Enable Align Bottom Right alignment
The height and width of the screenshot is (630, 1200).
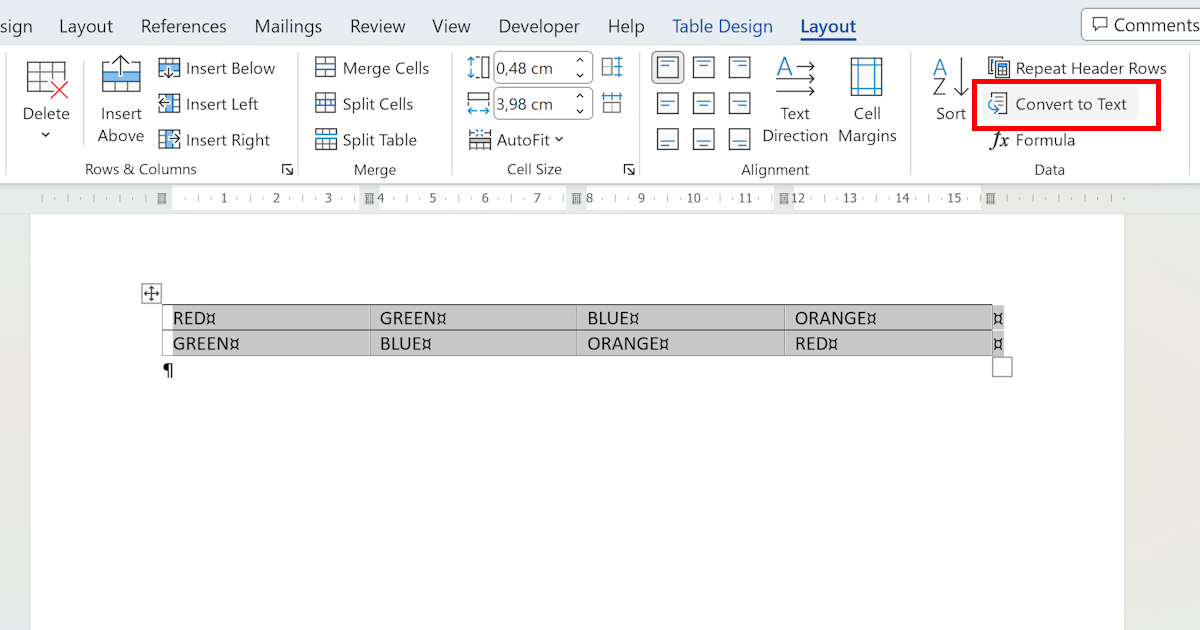pos(739,139)
